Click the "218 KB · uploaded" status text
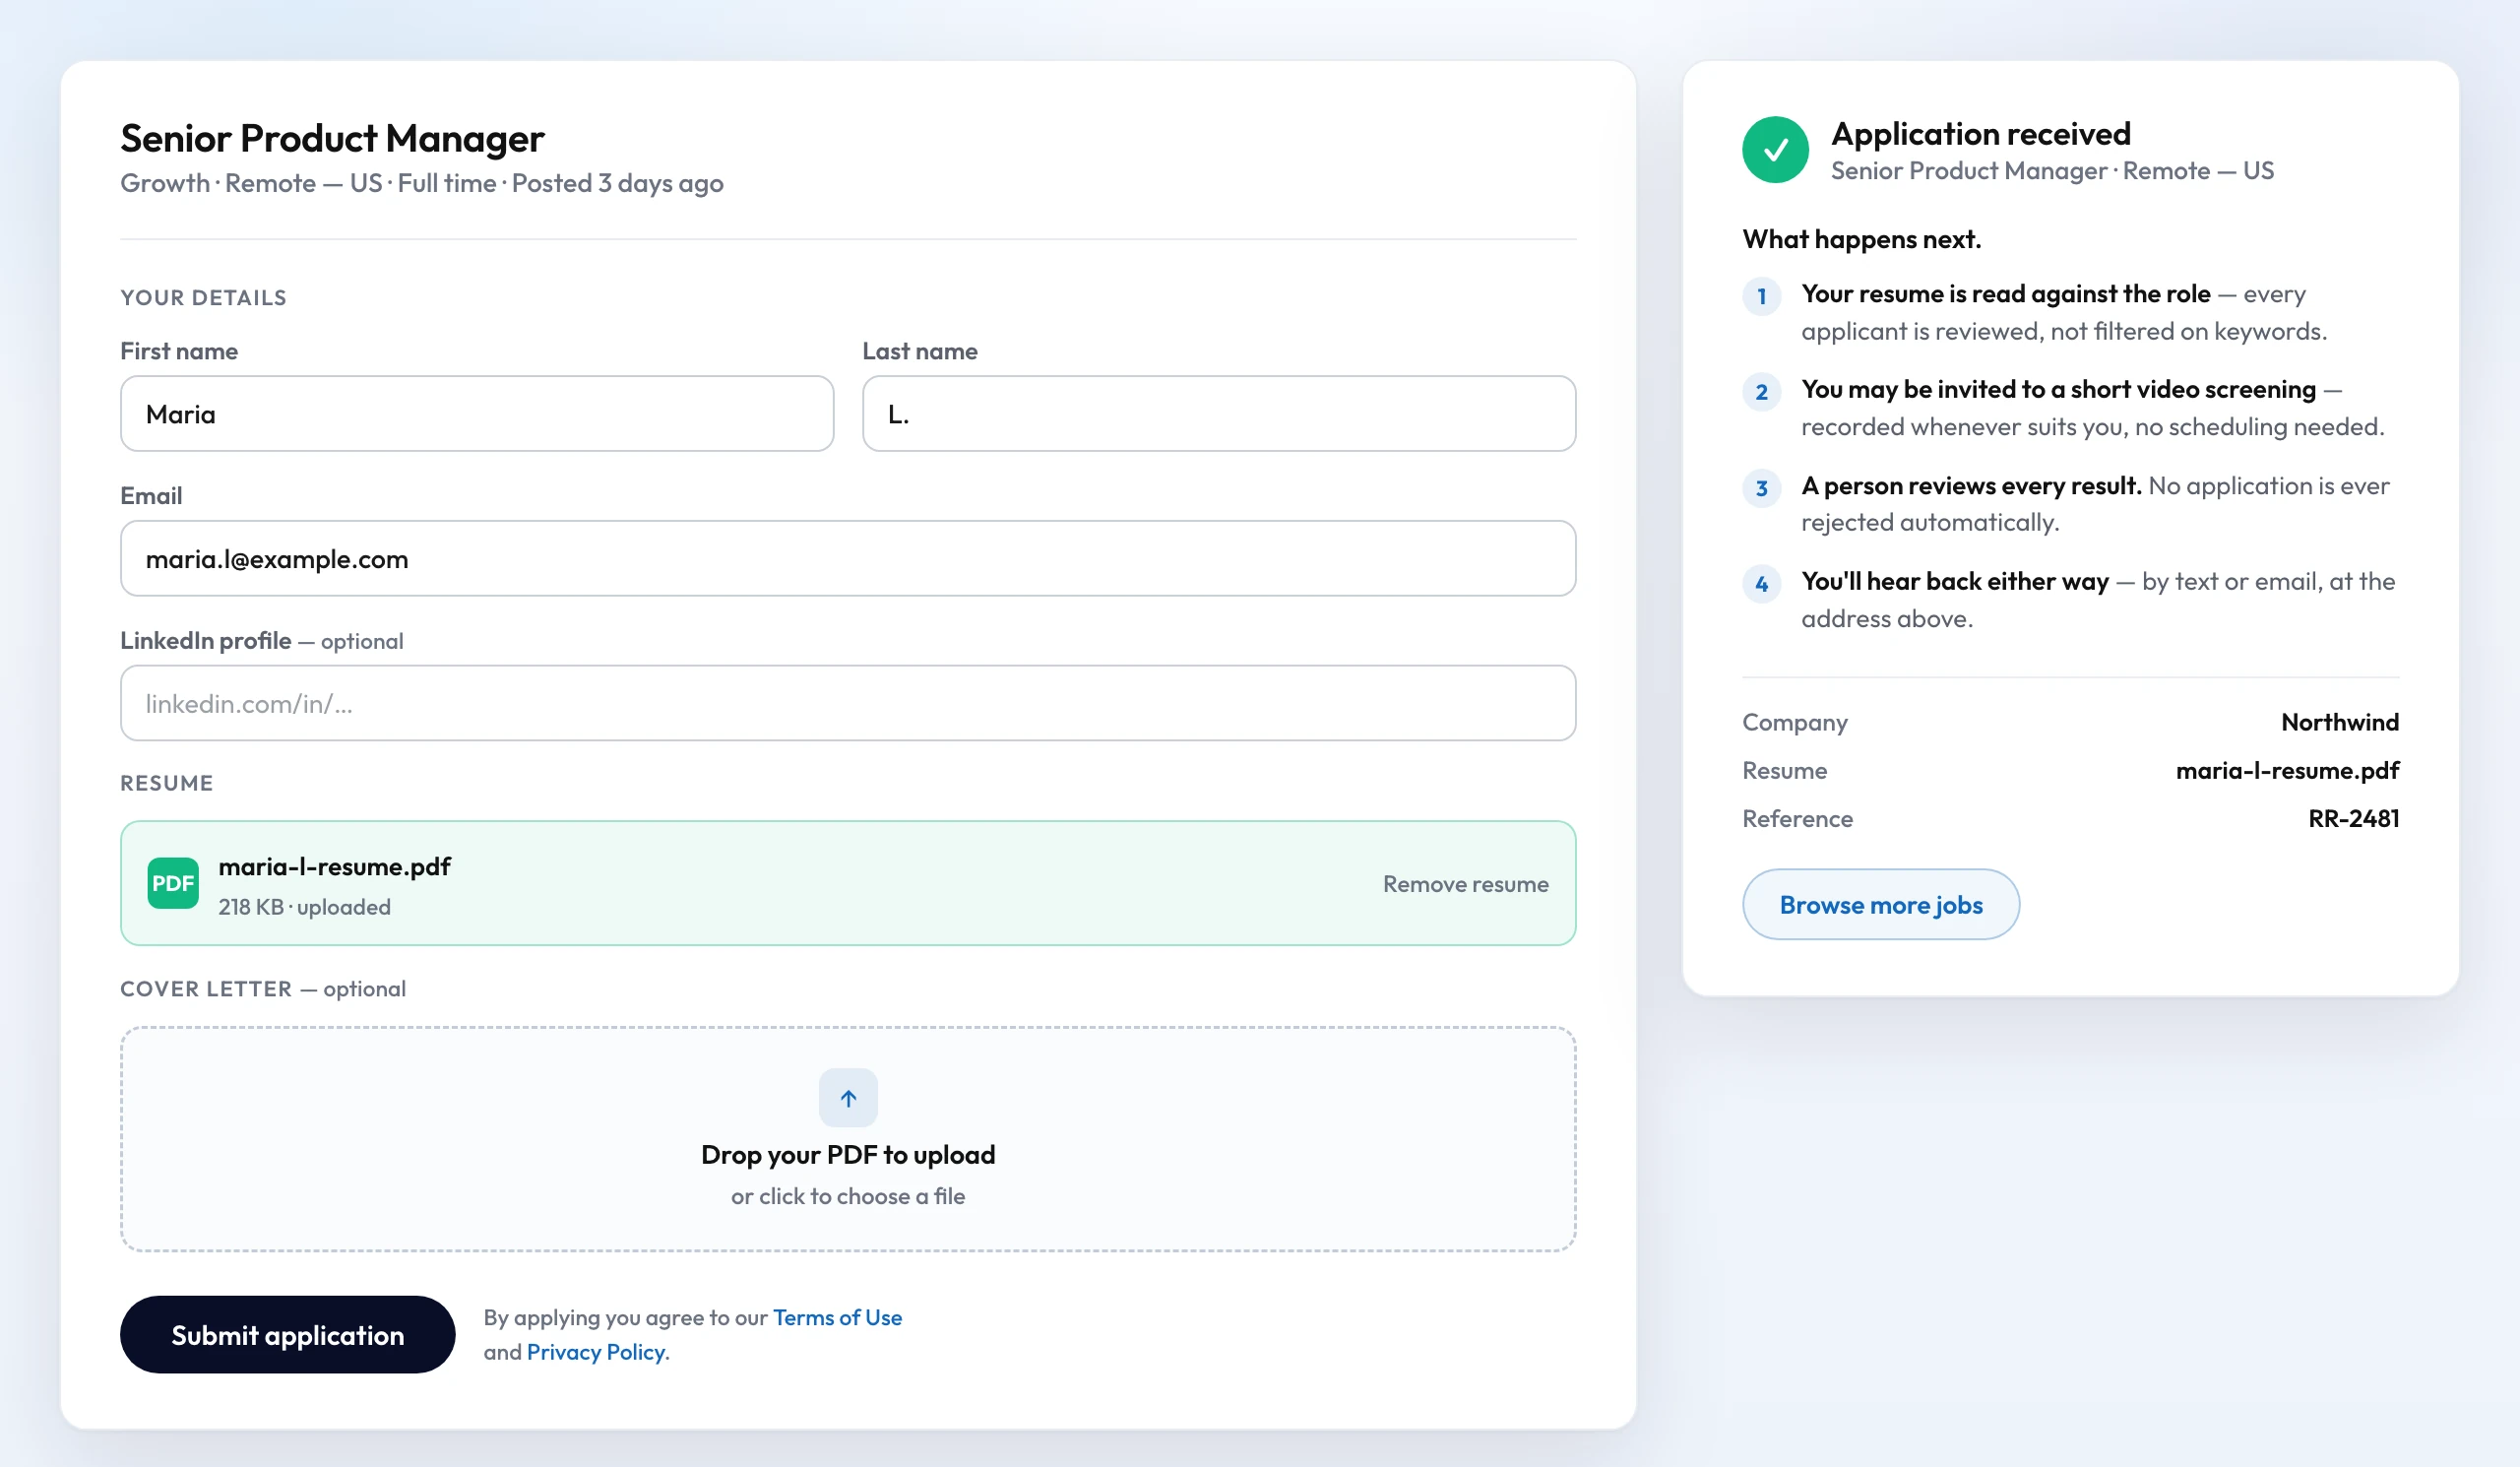Screen dimensions: 2520x1467 click(x=305, y=907)
